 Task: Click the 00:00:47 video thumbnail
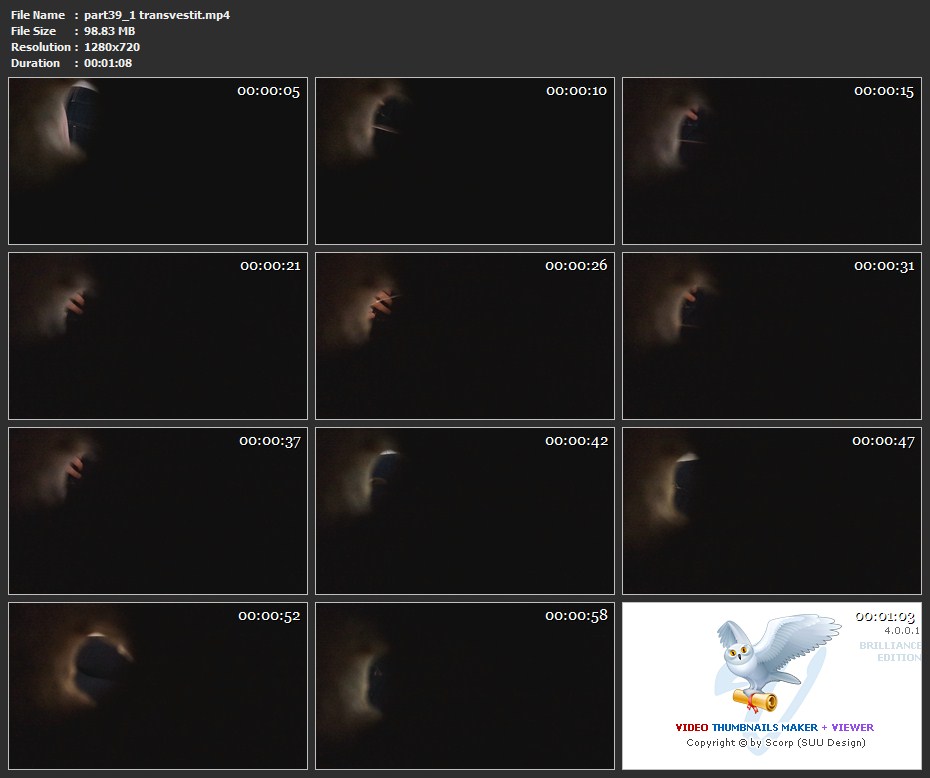(772, 511)
